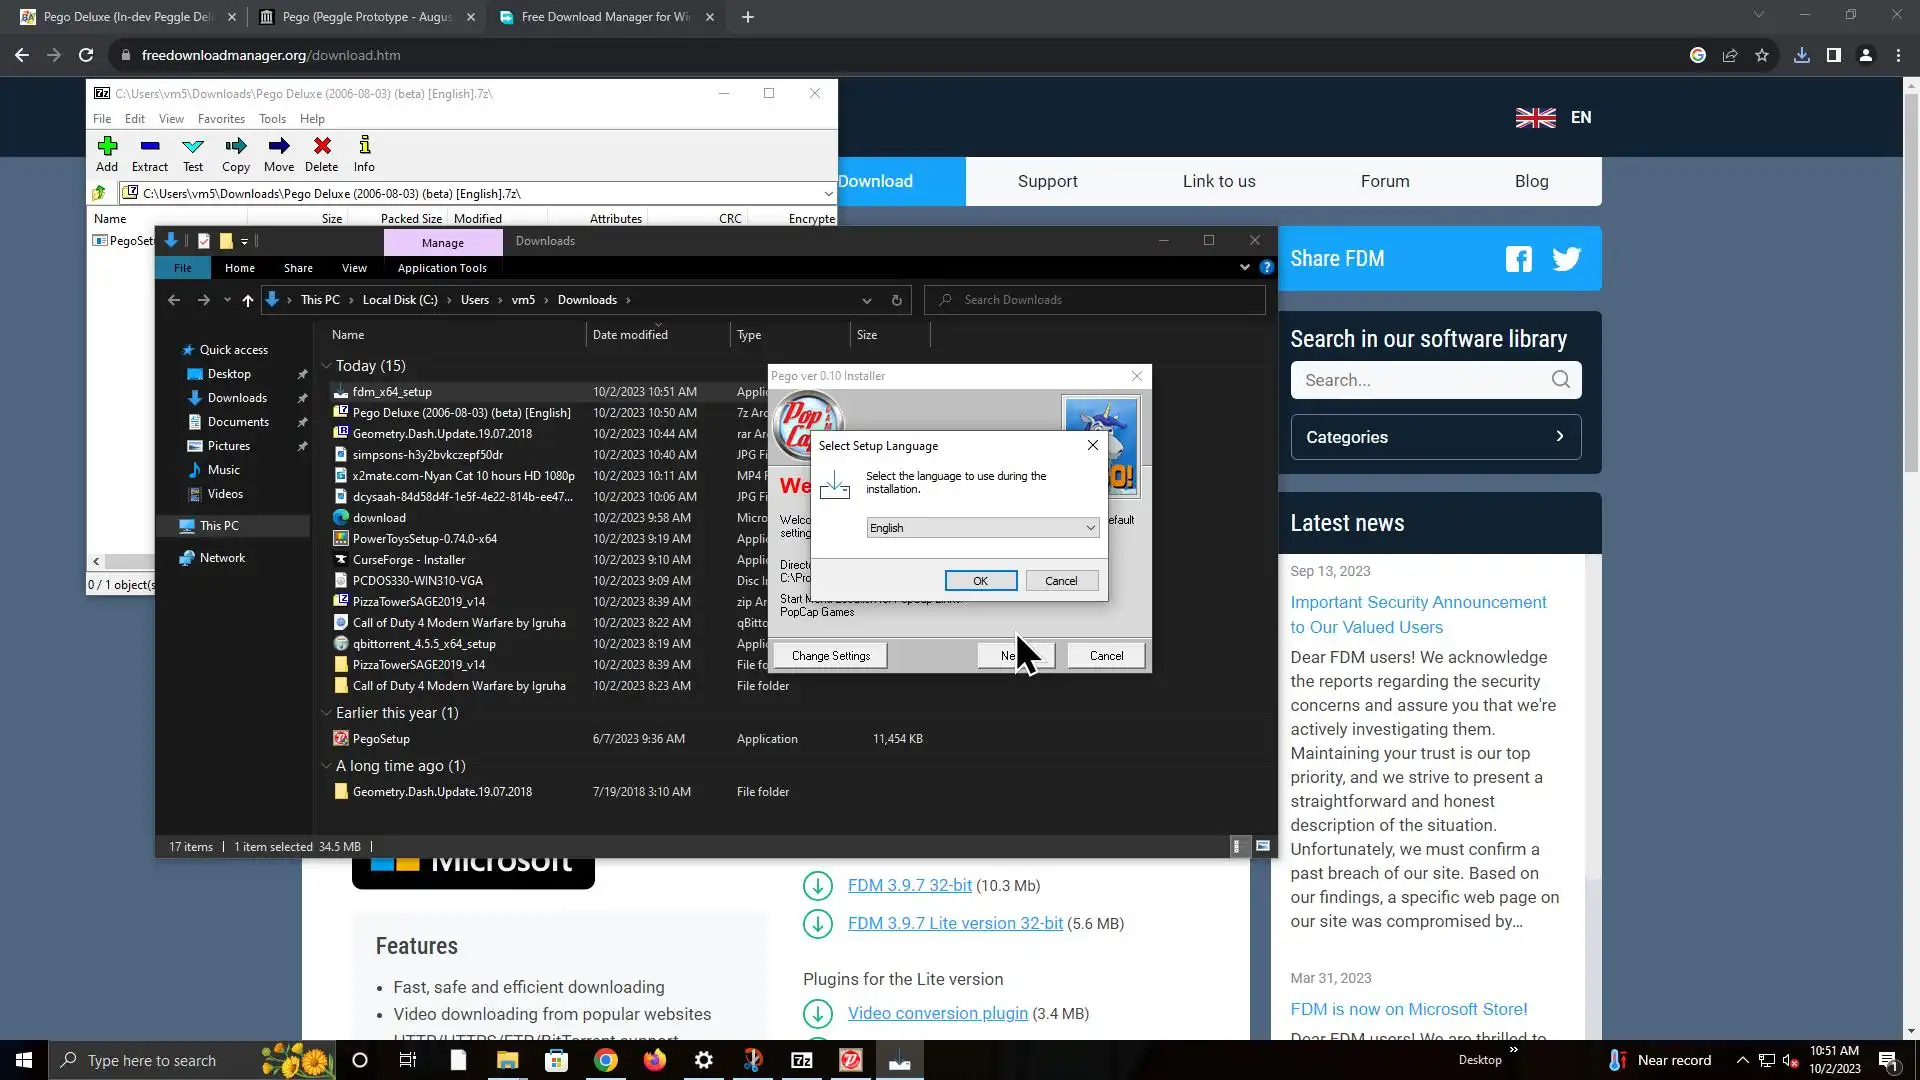
Task: Click the 7-Zip Extract icon
Action: (x=150, y=147)
